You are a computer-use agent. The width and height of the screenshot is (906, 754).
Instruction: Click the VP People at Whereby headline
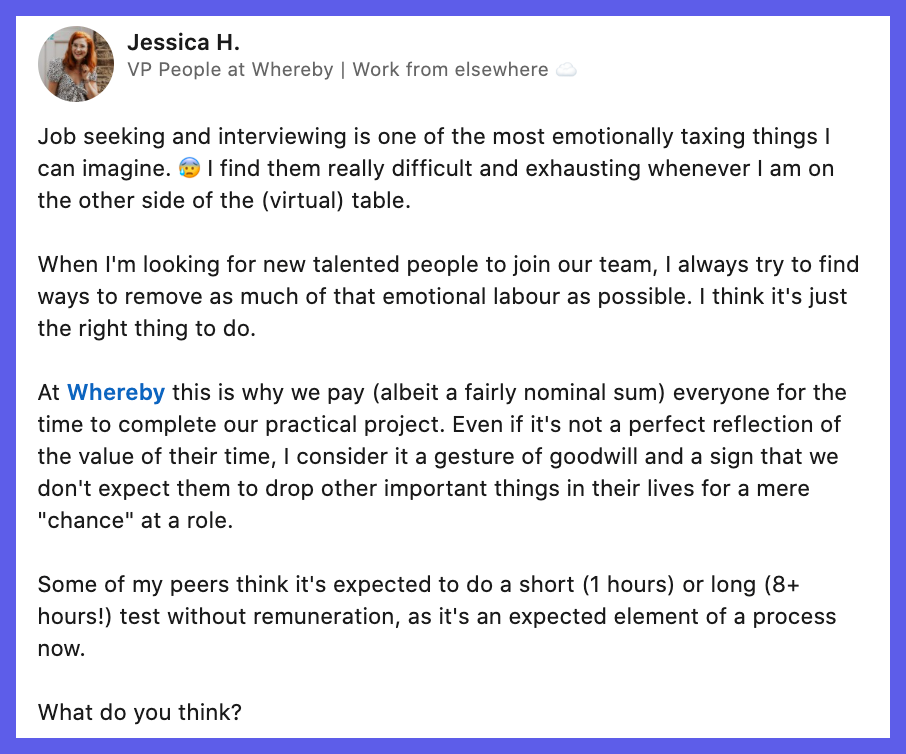click(230, 70)
